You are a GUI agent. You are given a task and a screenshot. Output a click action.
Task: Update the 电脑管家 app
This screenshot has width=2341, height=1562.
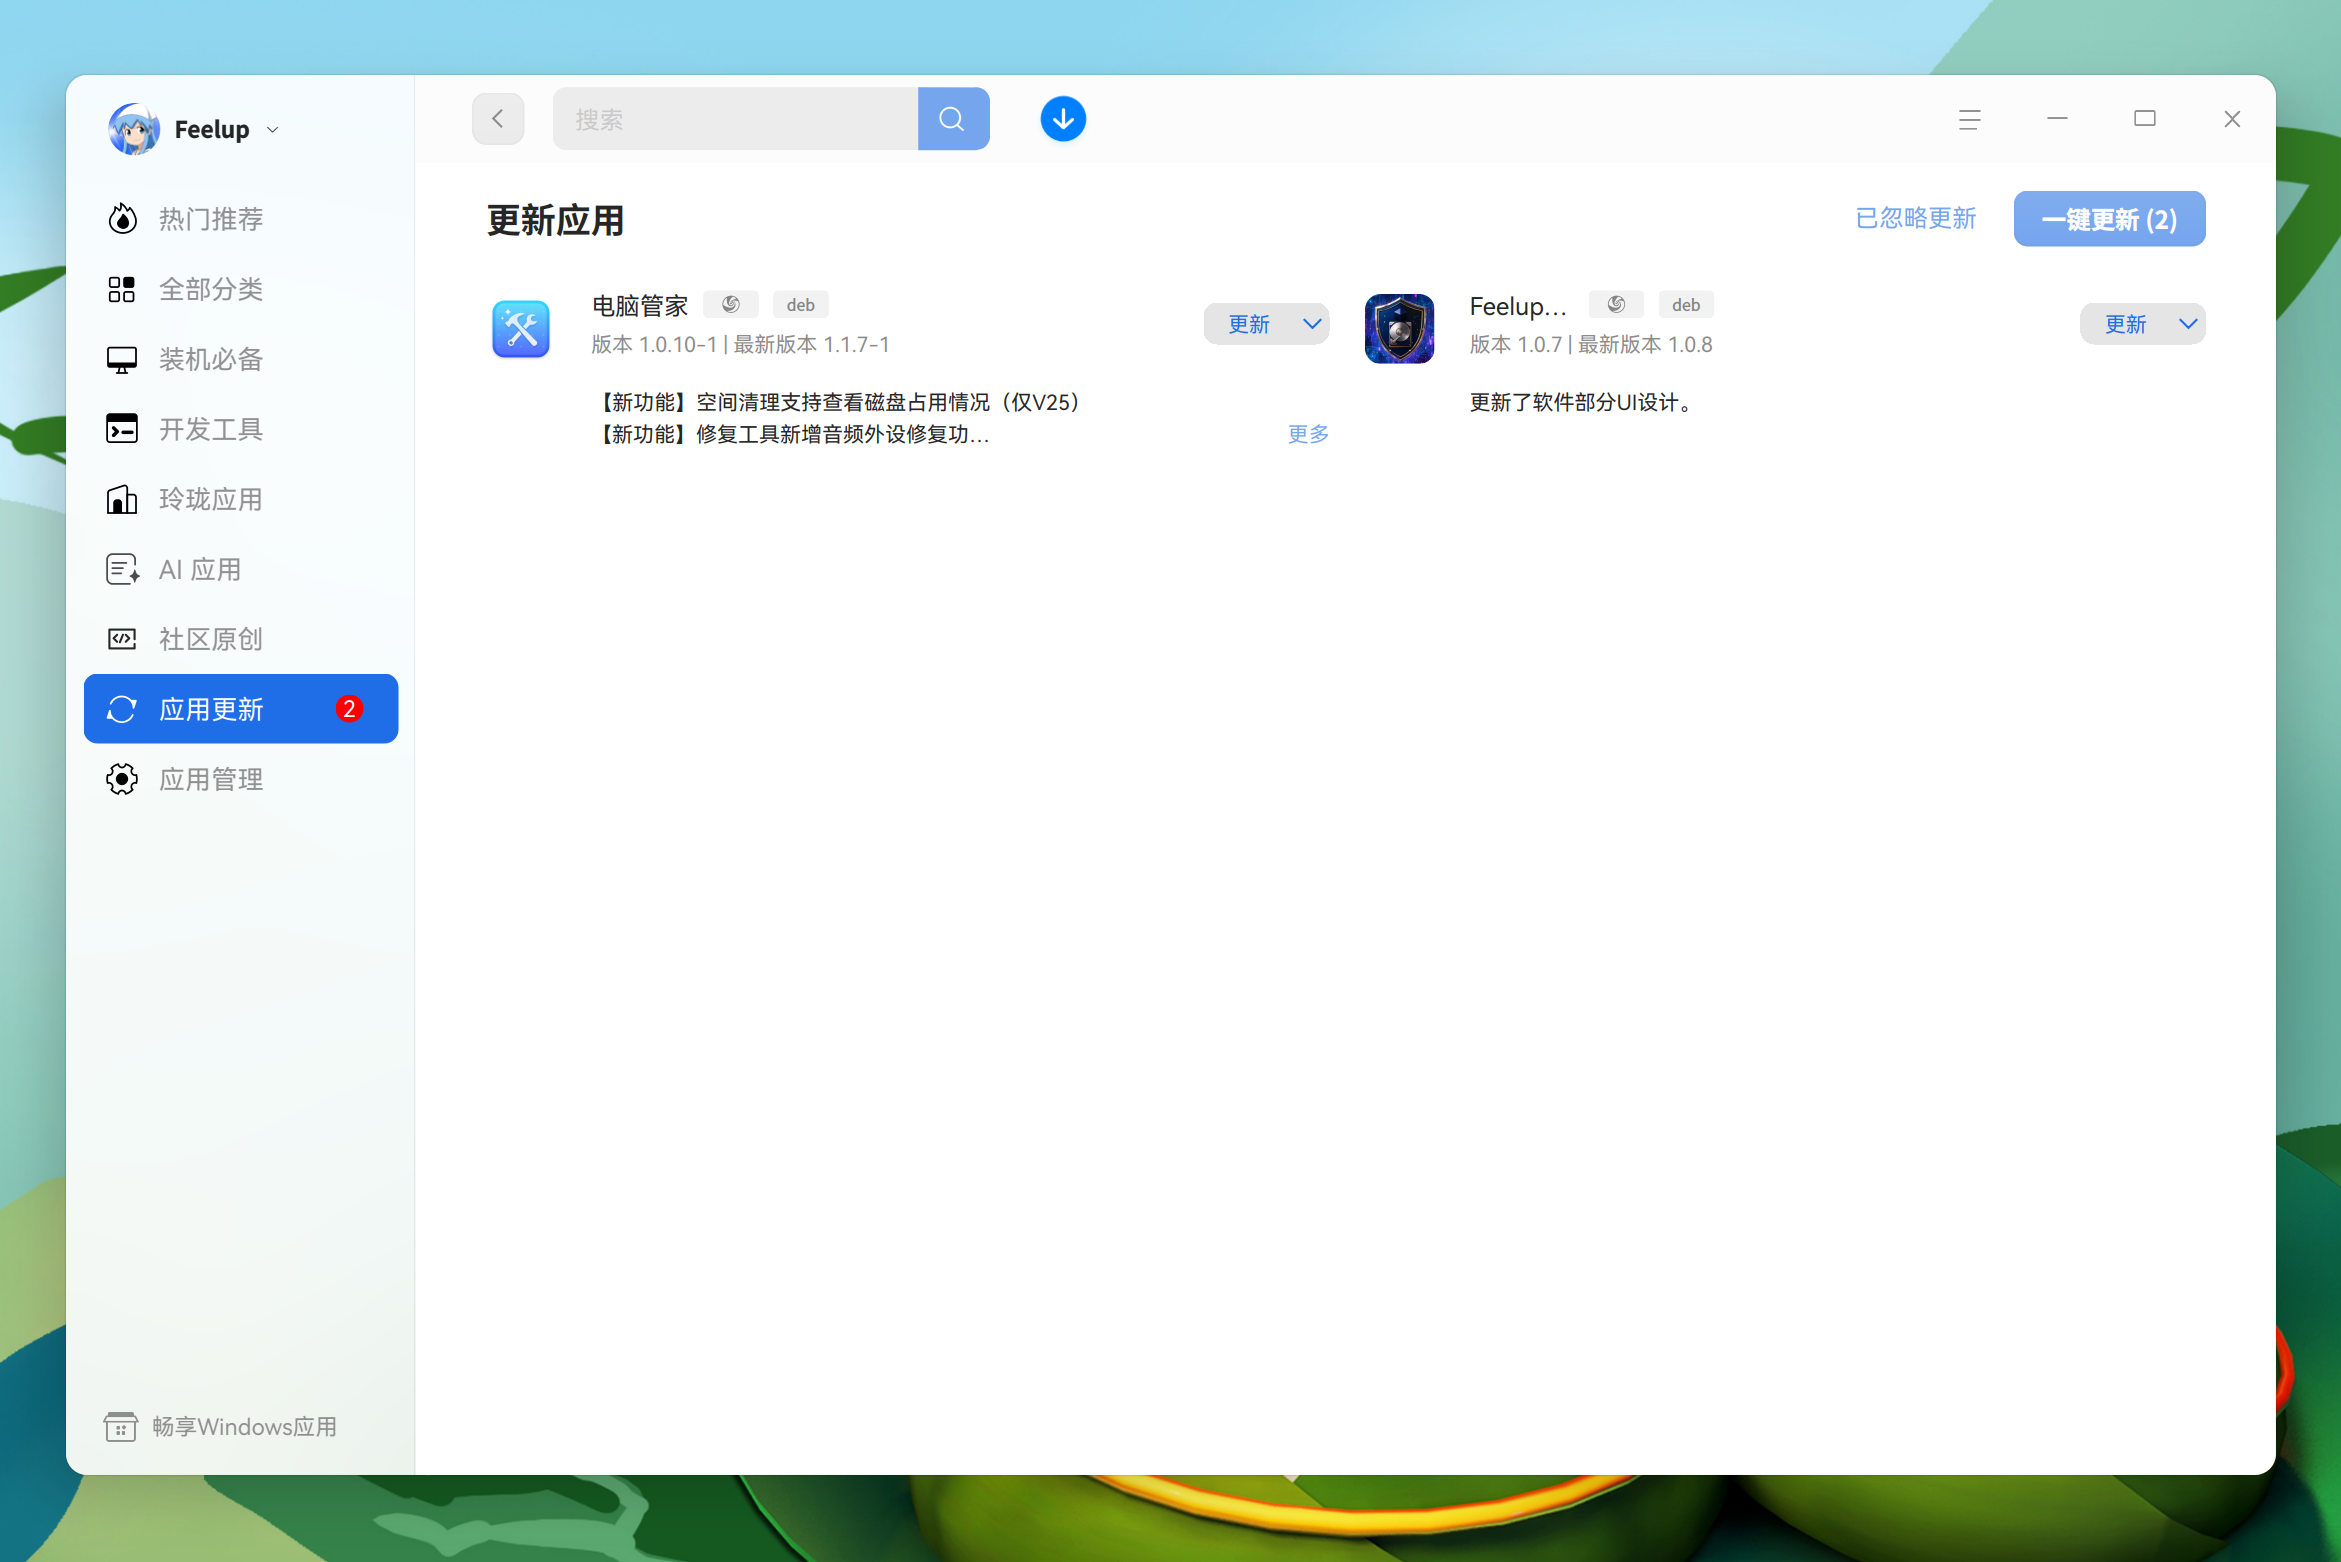(1249, 324)
